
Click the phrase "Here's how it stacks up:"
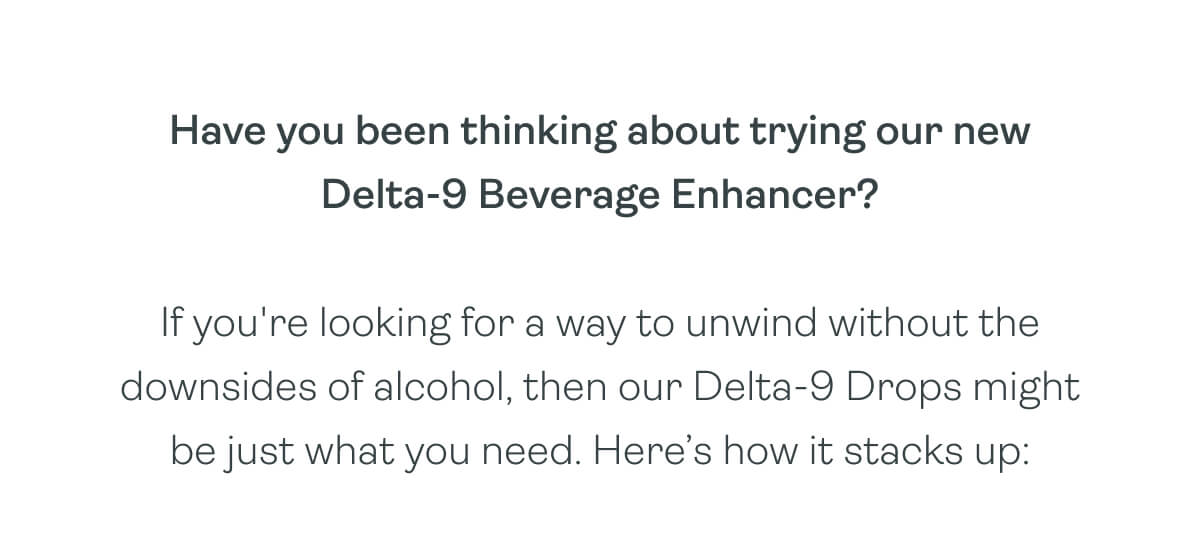(810, 452)
